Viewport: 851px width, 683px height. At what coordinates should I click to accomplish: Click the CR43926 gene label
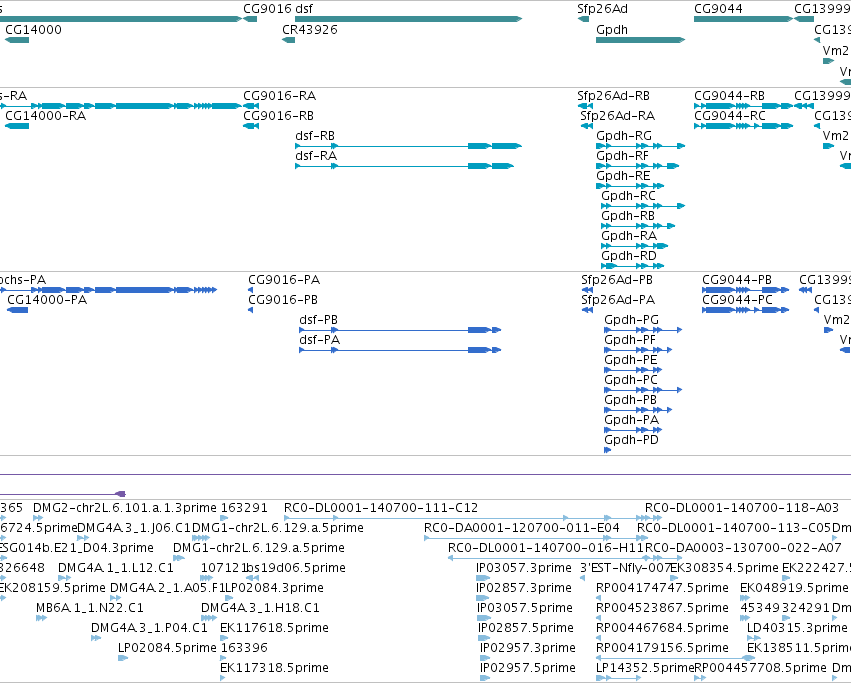pos(309,30)
